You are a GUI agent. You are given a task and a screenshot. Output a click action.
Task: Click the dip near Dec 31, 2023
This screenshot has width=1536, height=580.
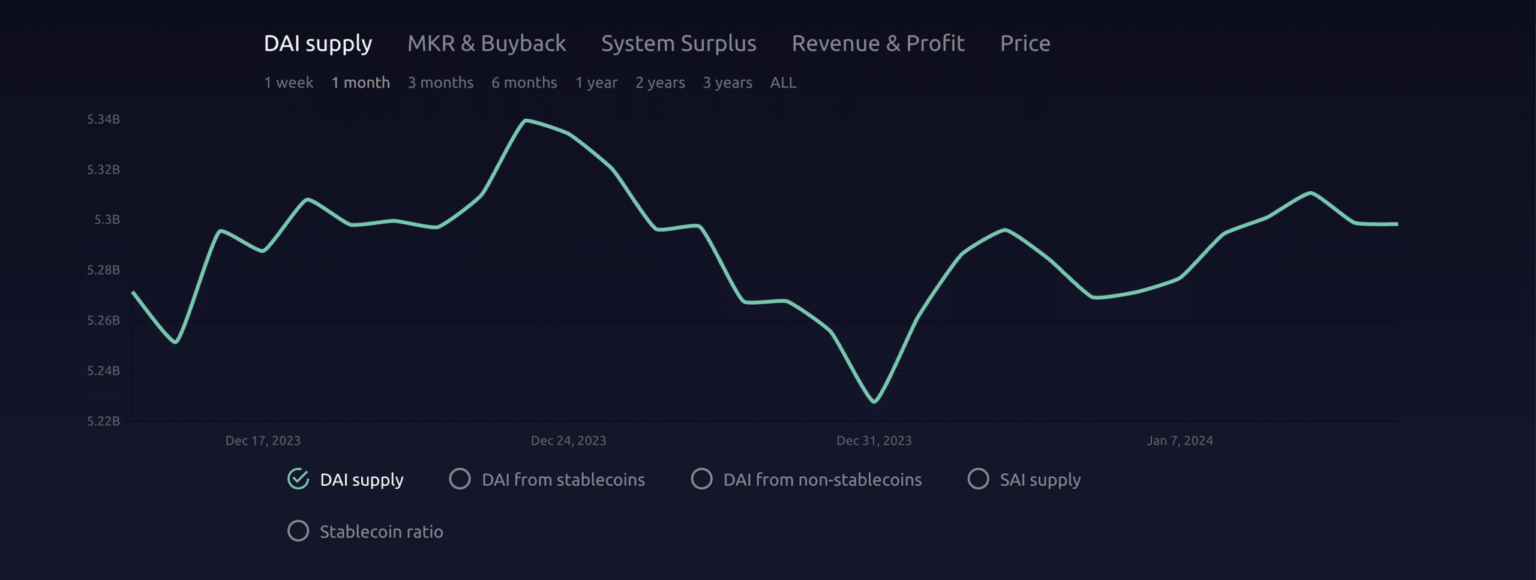pyautogui.click(x=875, y=400)
